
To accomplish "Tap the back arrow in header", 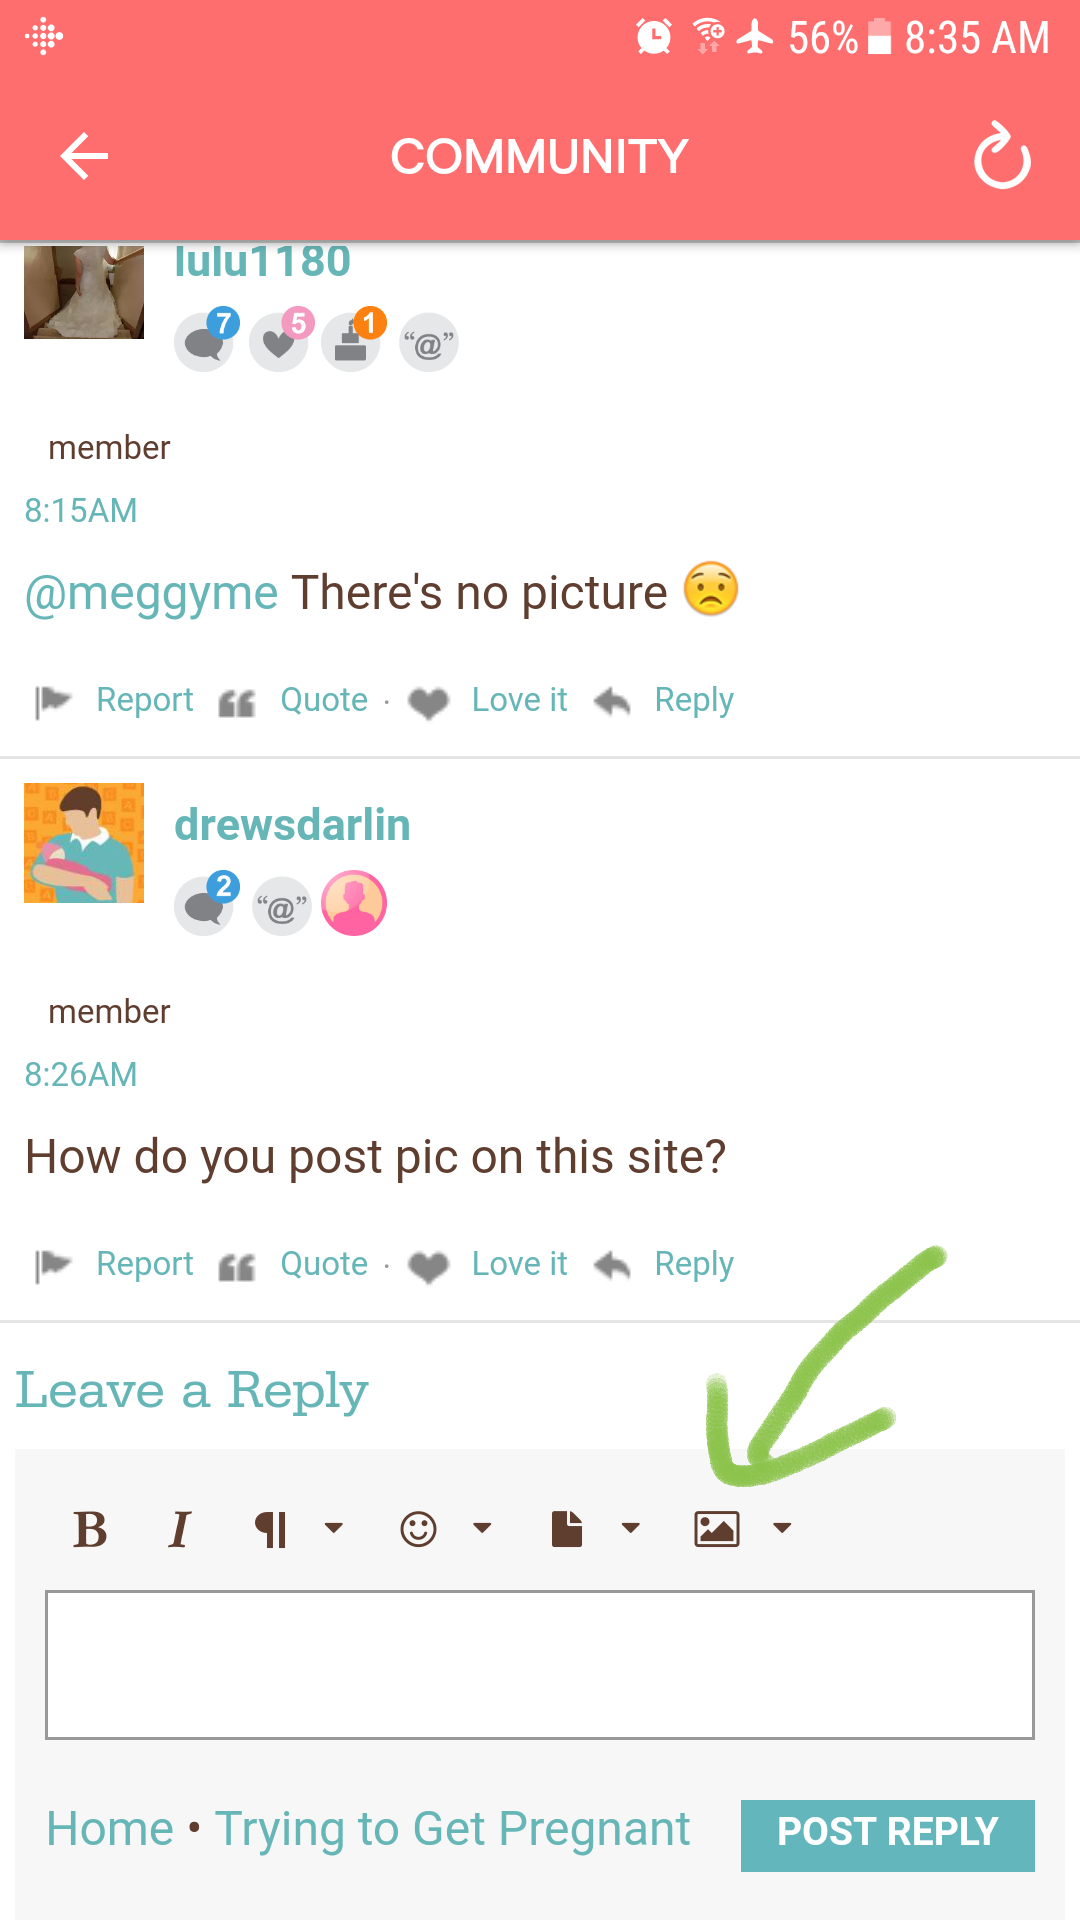I will (84, 156).
